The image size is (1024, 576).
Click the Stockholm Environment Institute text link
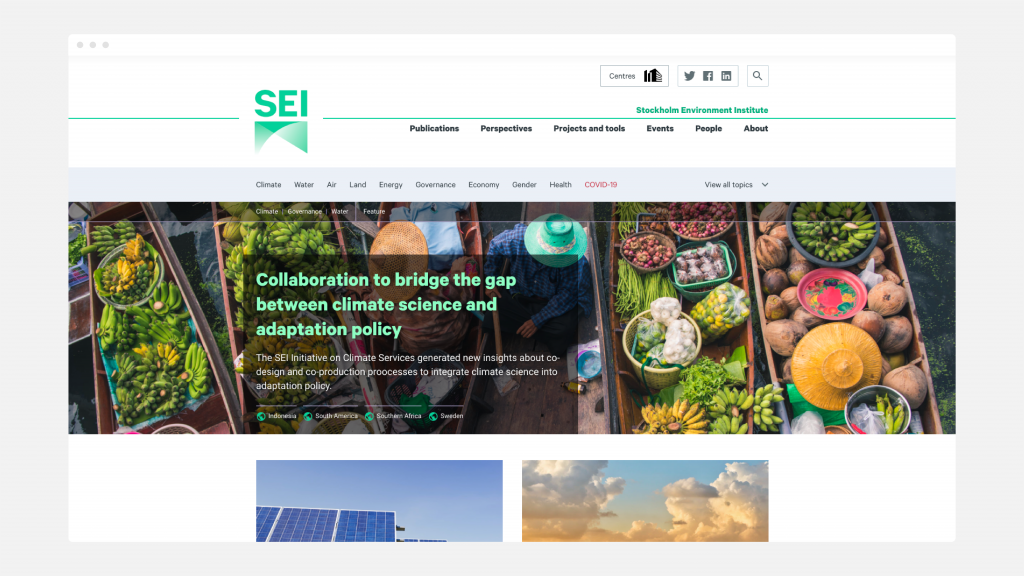[x=702, y=110]
